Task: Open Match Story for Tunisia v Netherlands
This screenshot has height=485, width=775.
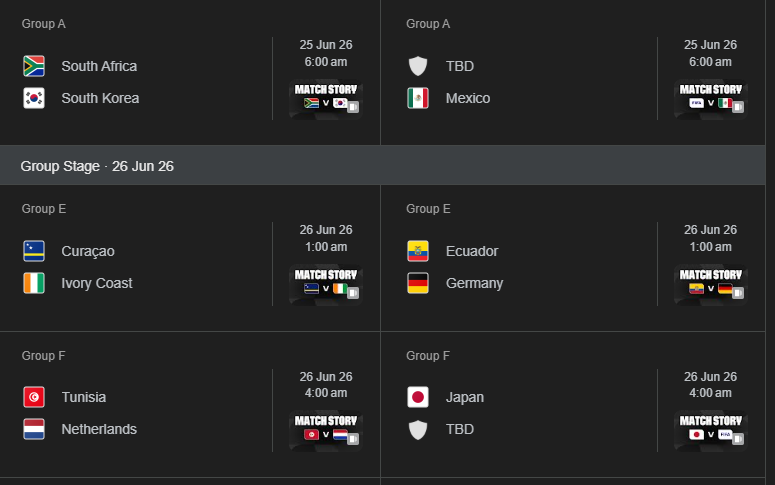Action: point(326,429)
